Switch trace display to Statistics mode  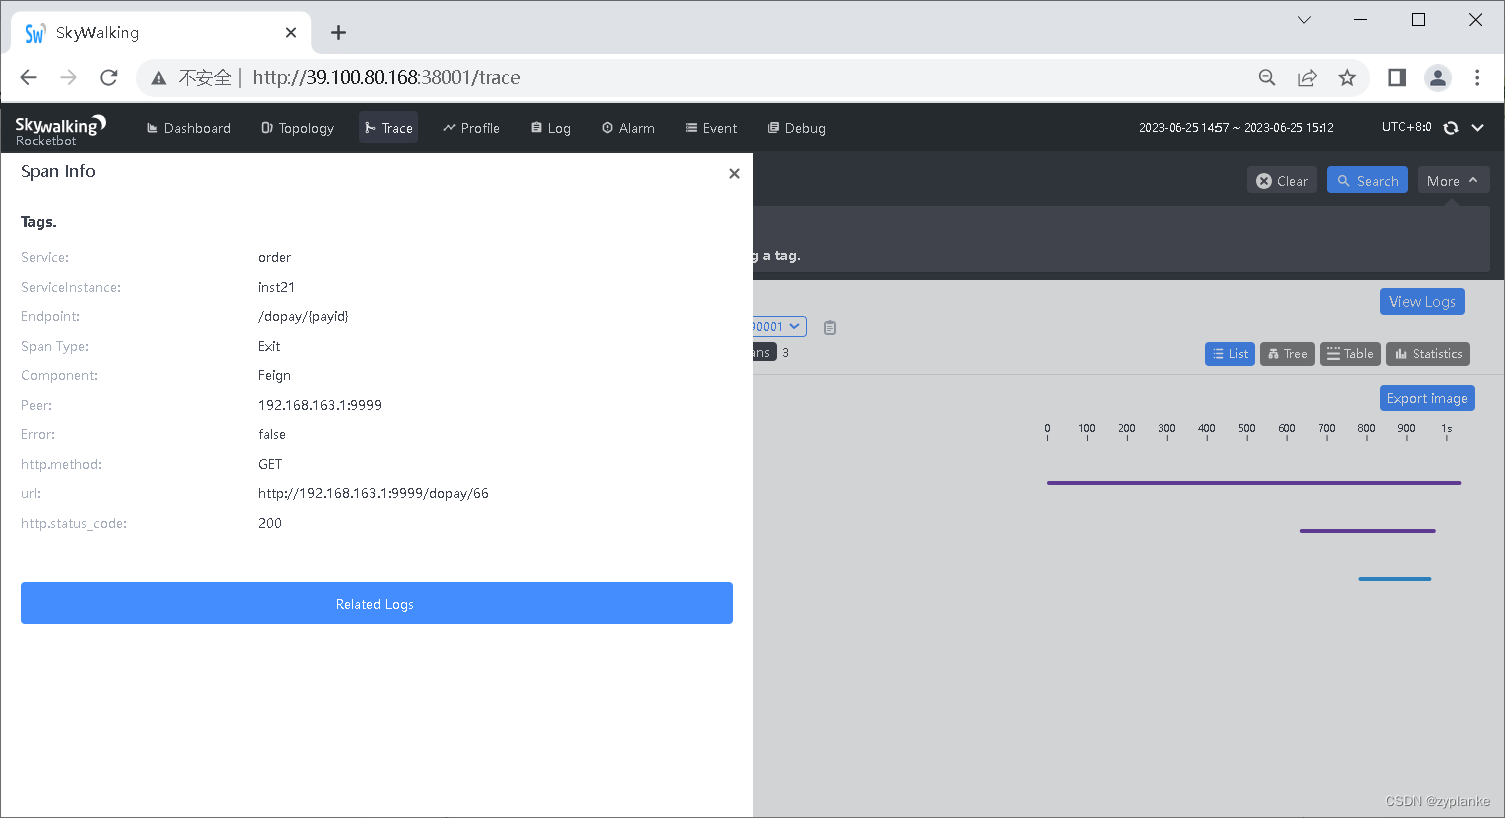pos(1428,353)
